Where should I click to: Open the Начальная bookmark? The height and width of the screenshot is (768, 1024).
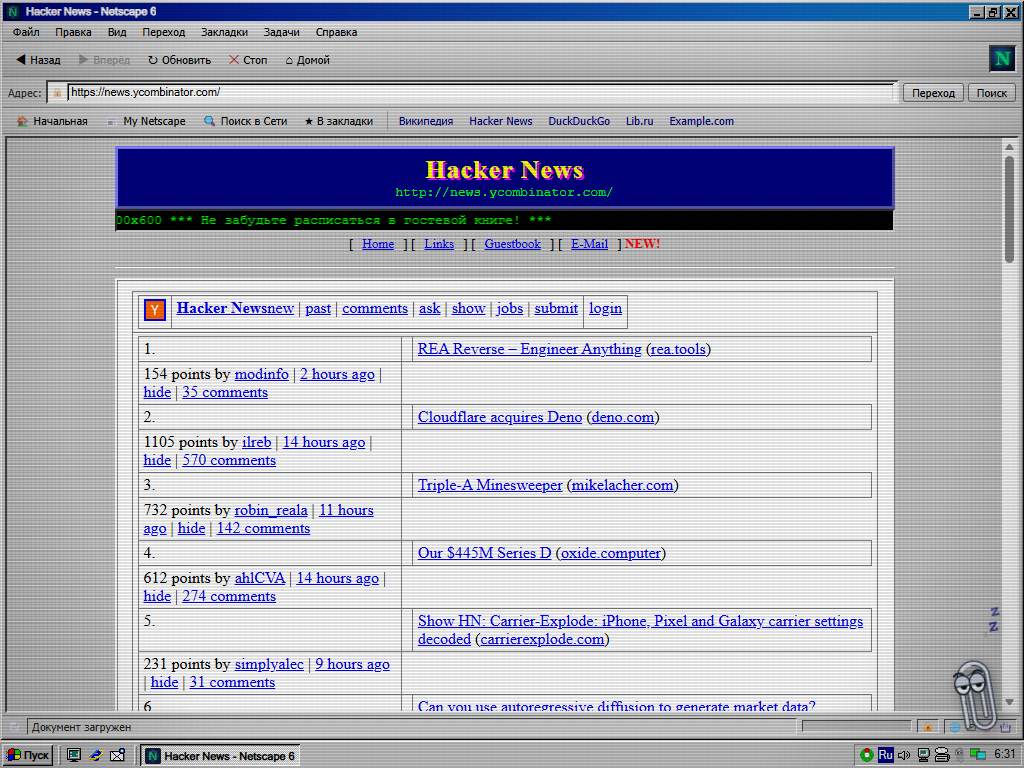[x=52, y=121]
